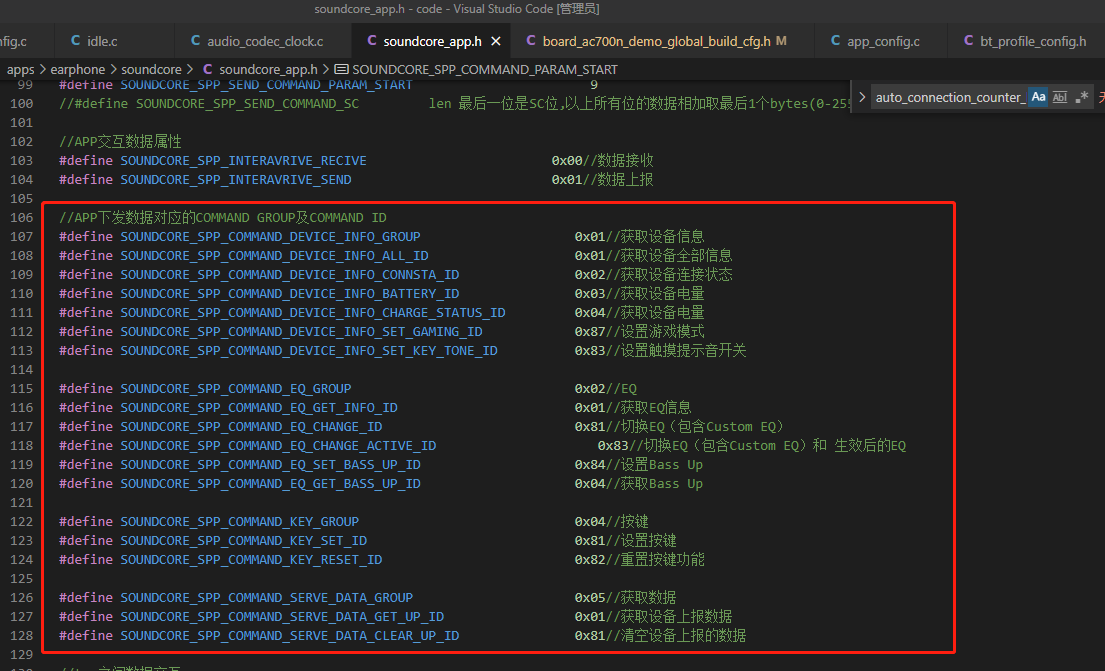Click SOUNDCORE_SPP_COMMAND_SERVE_DATA_CLEAR_UP_ID macro
This screenshot has height=671, width=1105.
pos(290,636)
